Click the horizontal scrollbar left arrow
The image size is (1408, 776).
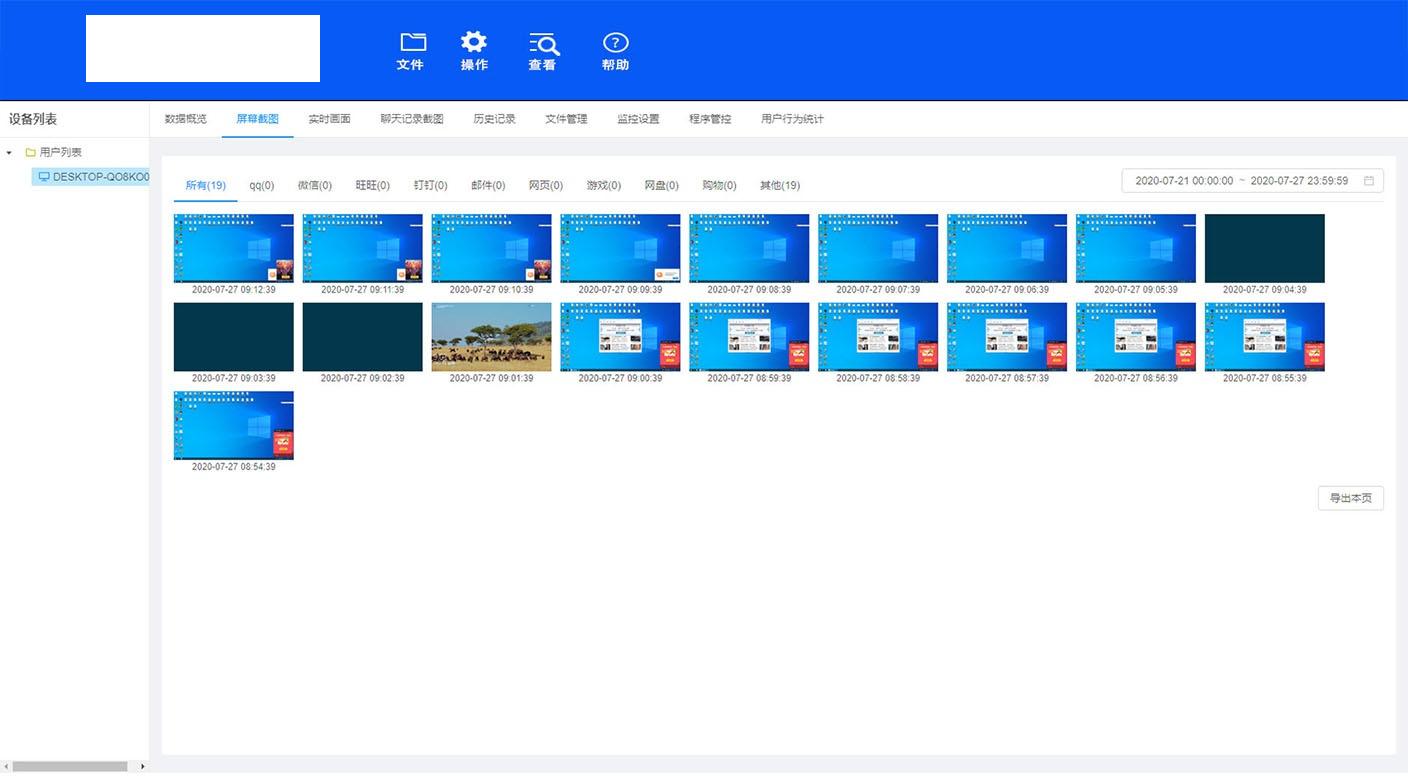[6, 767]
